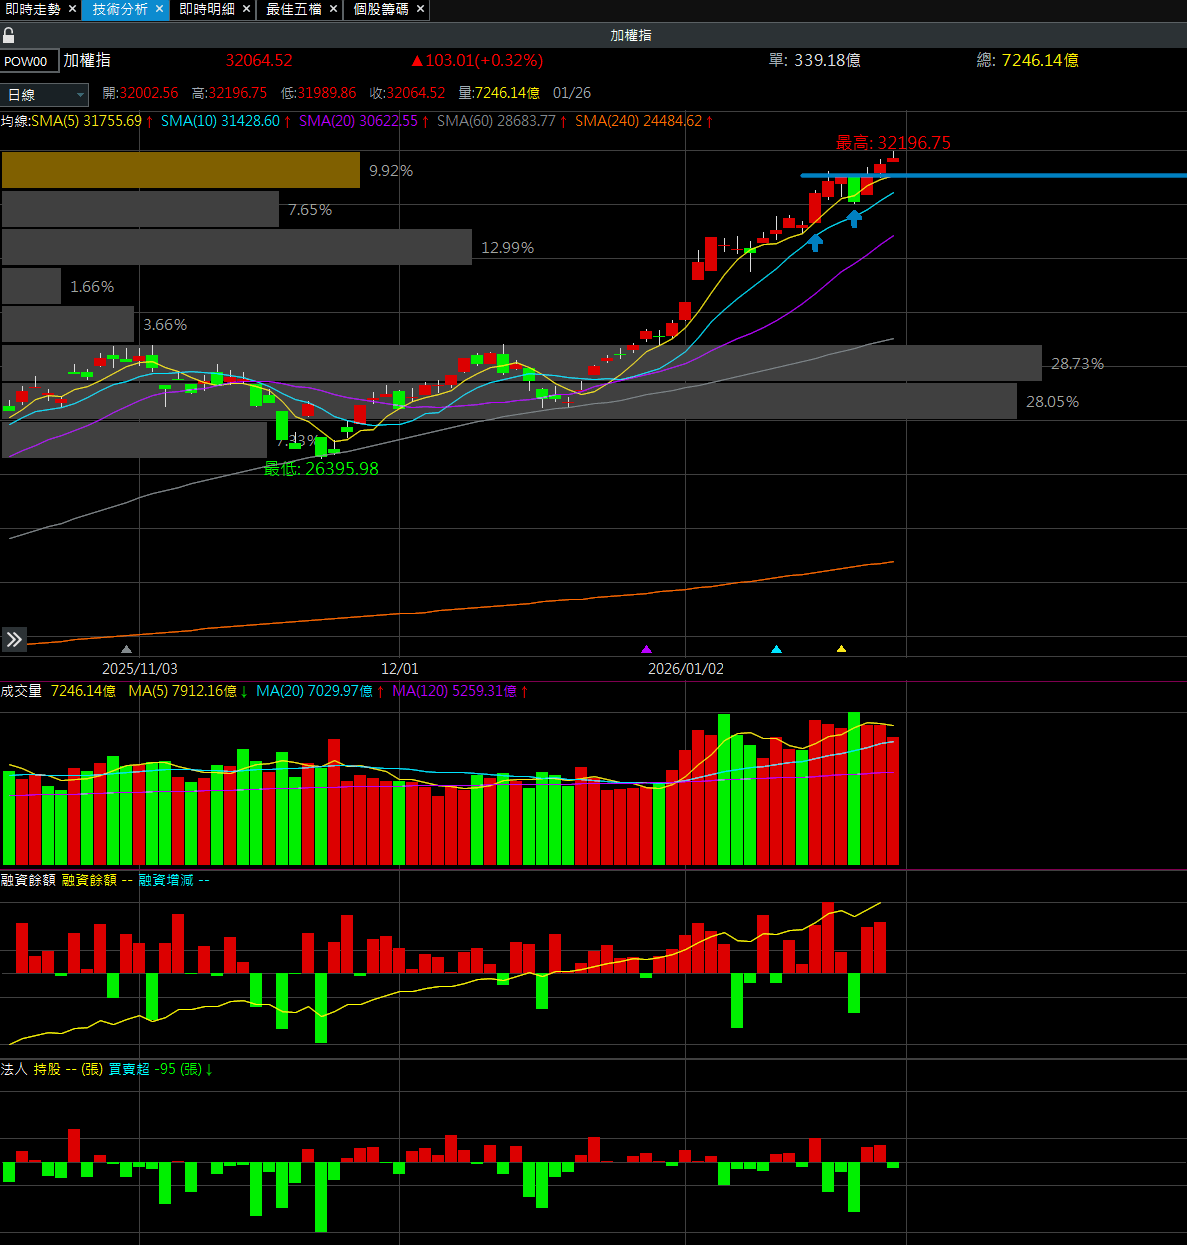The width and height of the screenshot is (1187, 1245).
Task: Click the left blue up-arrow annotation on chart
Action: pyautogui.click(x=815, y=242)
